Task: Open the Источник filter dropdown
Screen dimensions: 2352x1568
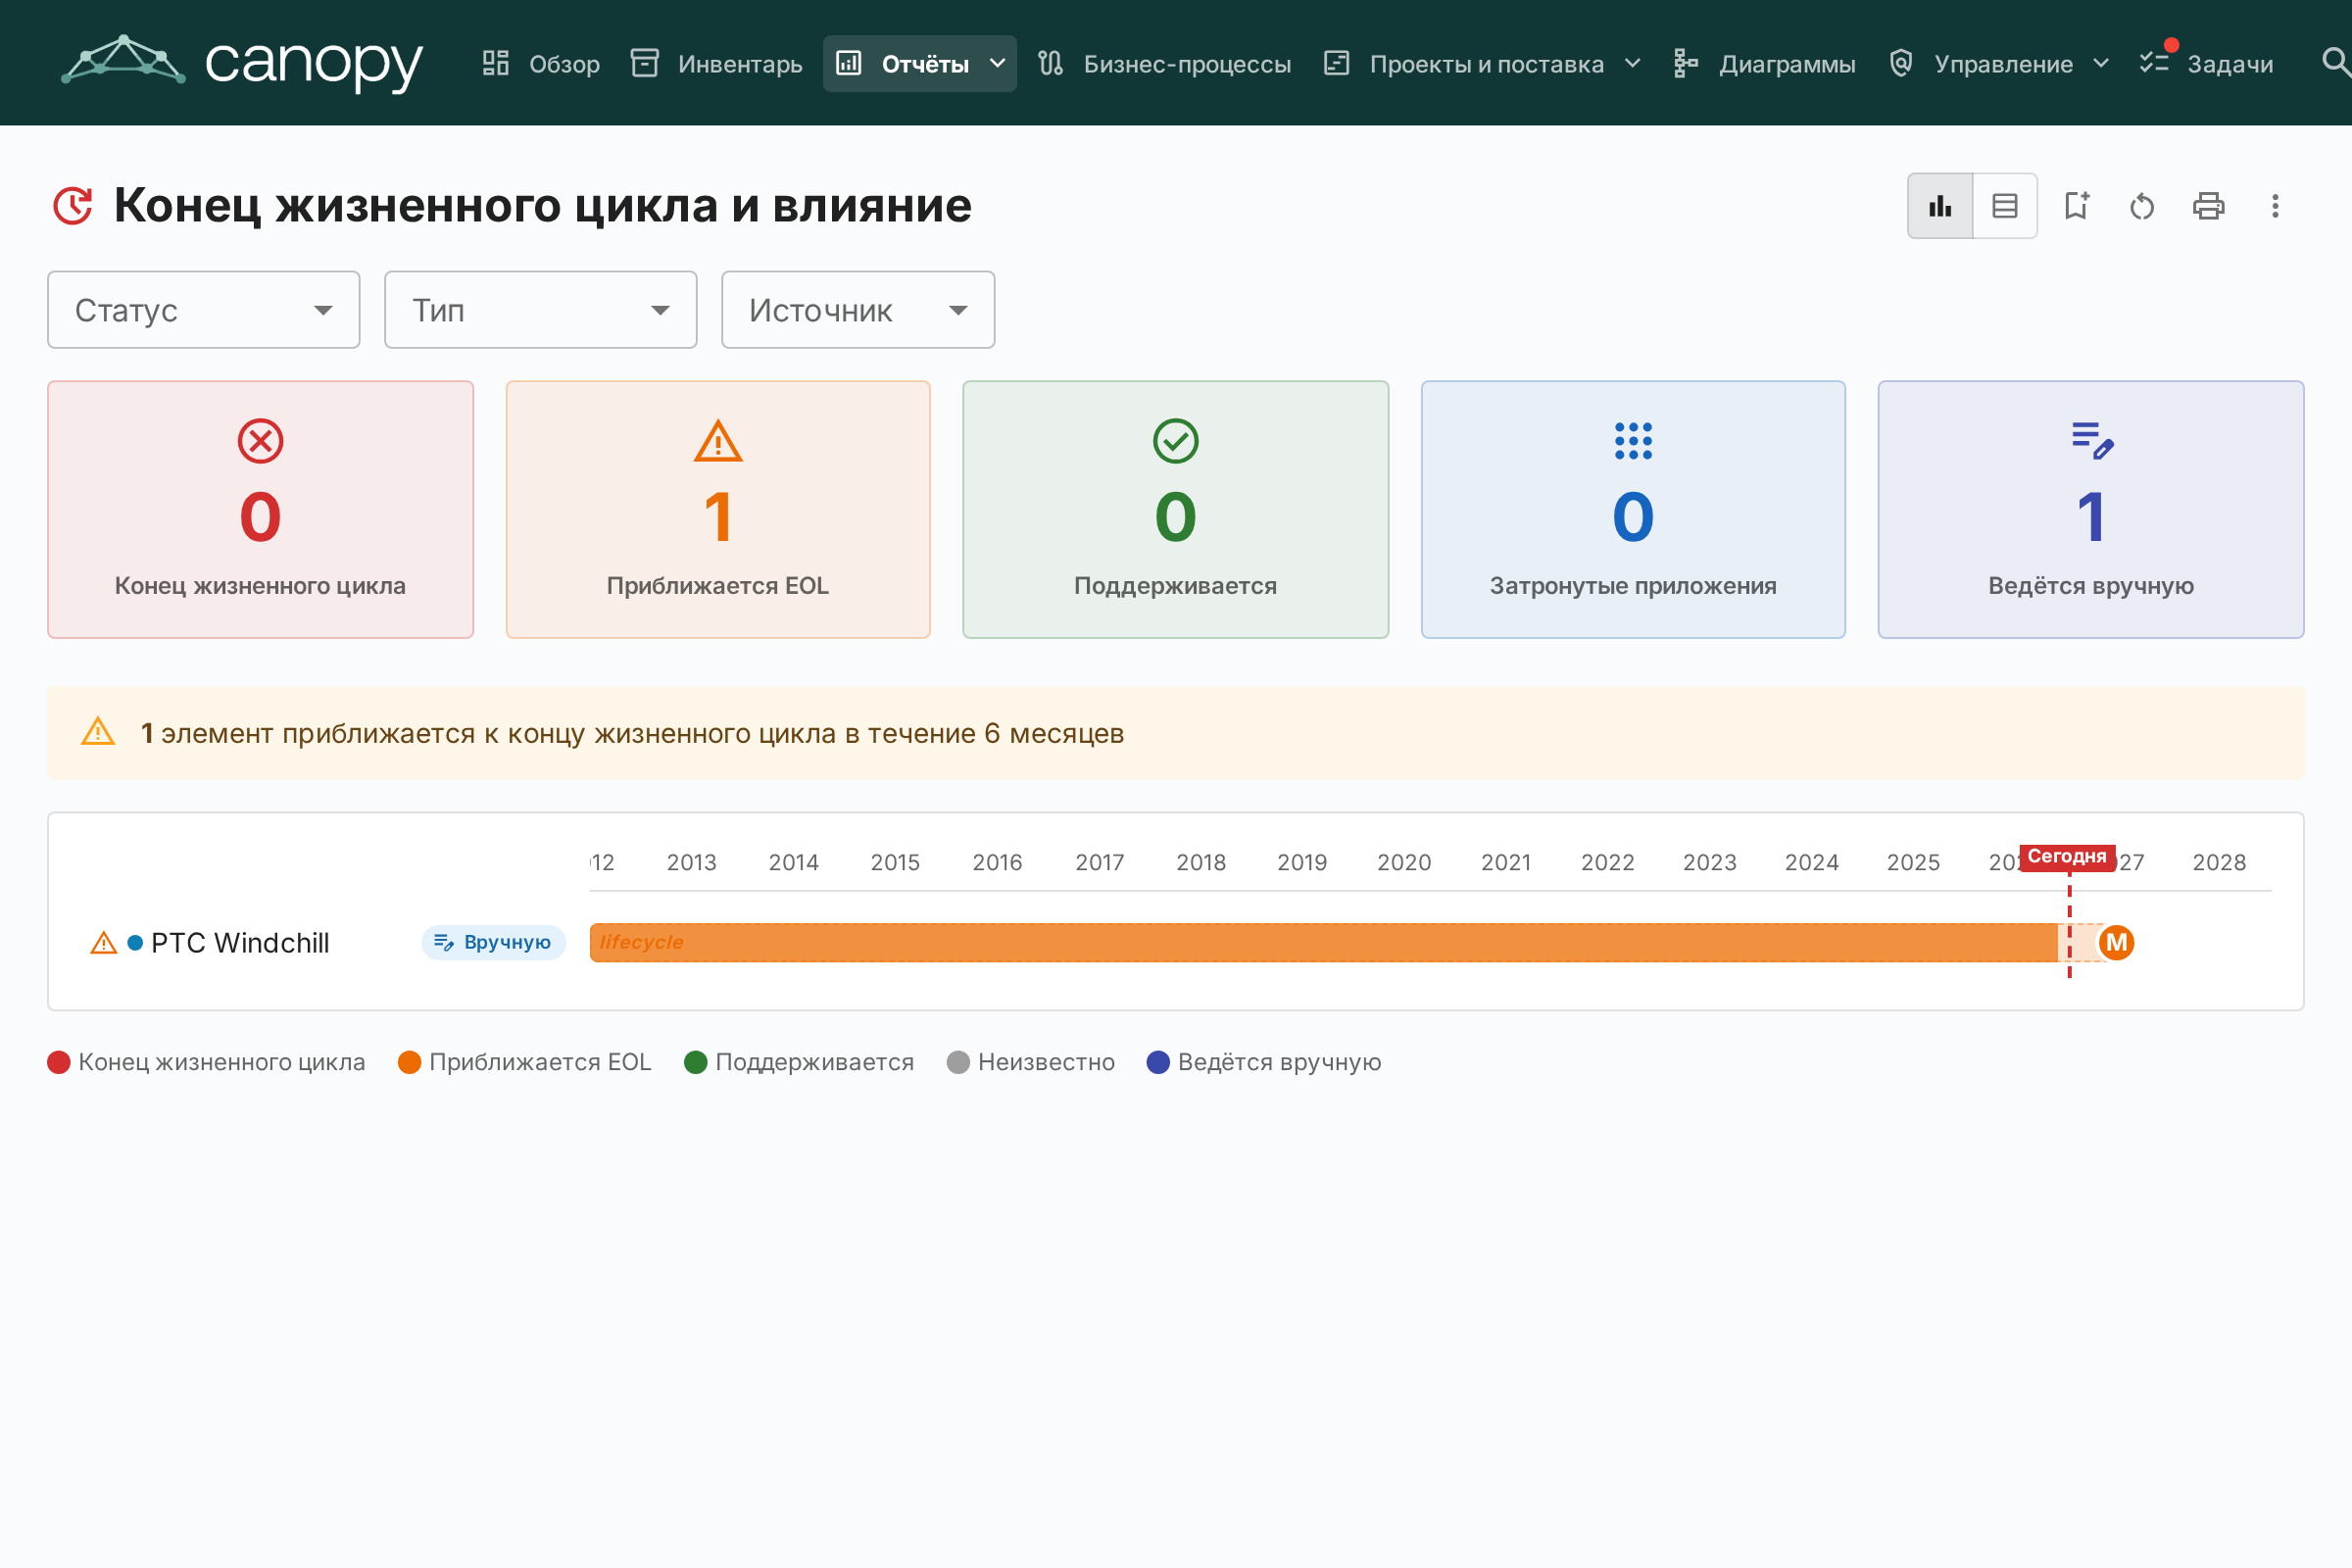Action: [x=858, y=310]
